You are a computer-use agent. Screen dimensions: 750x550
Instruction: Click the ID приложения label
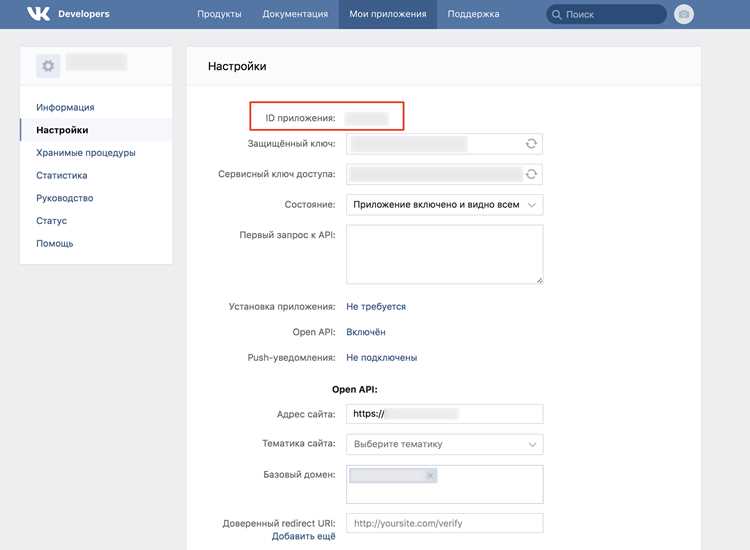pos(300,118)
